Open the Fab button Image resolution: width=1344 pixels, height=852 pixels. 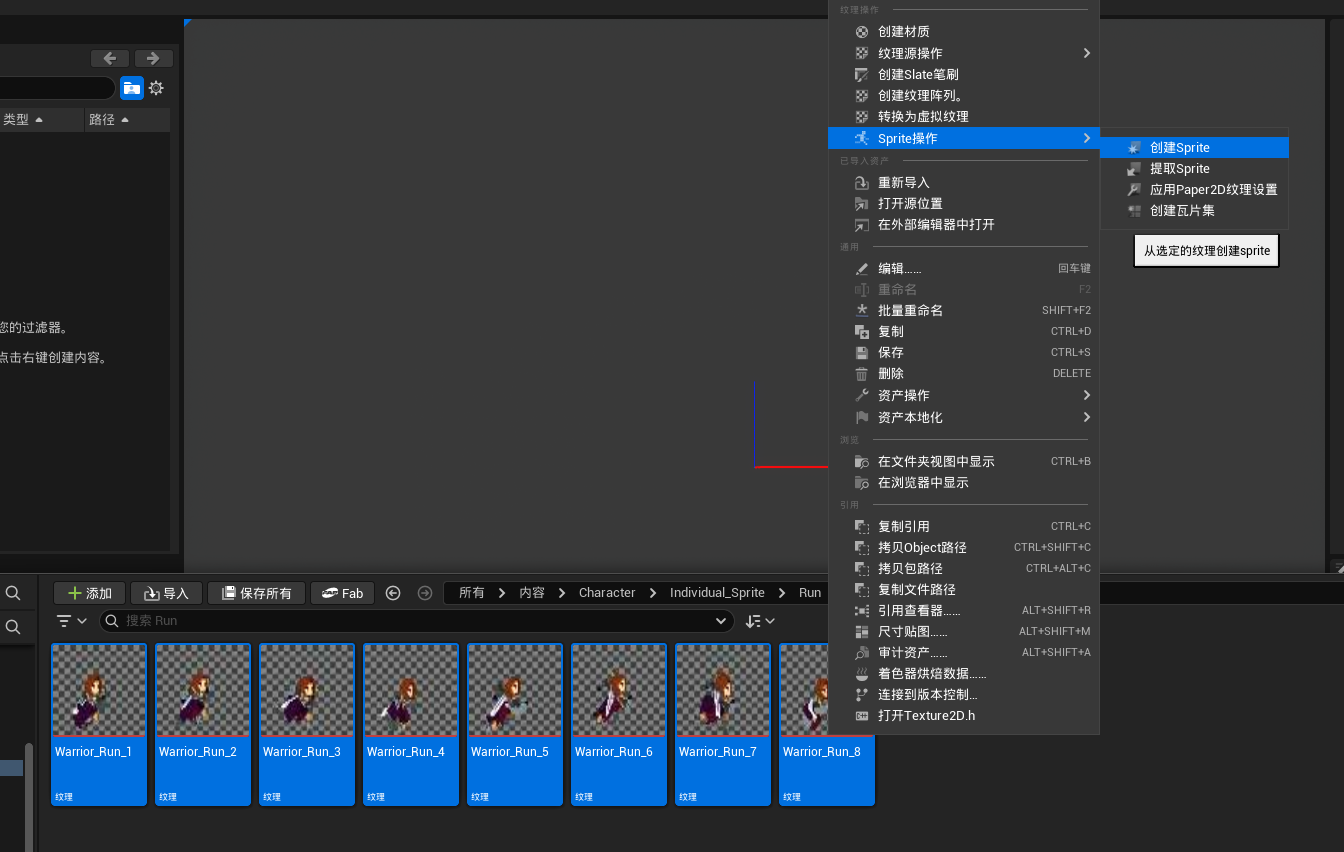(342, 593)
